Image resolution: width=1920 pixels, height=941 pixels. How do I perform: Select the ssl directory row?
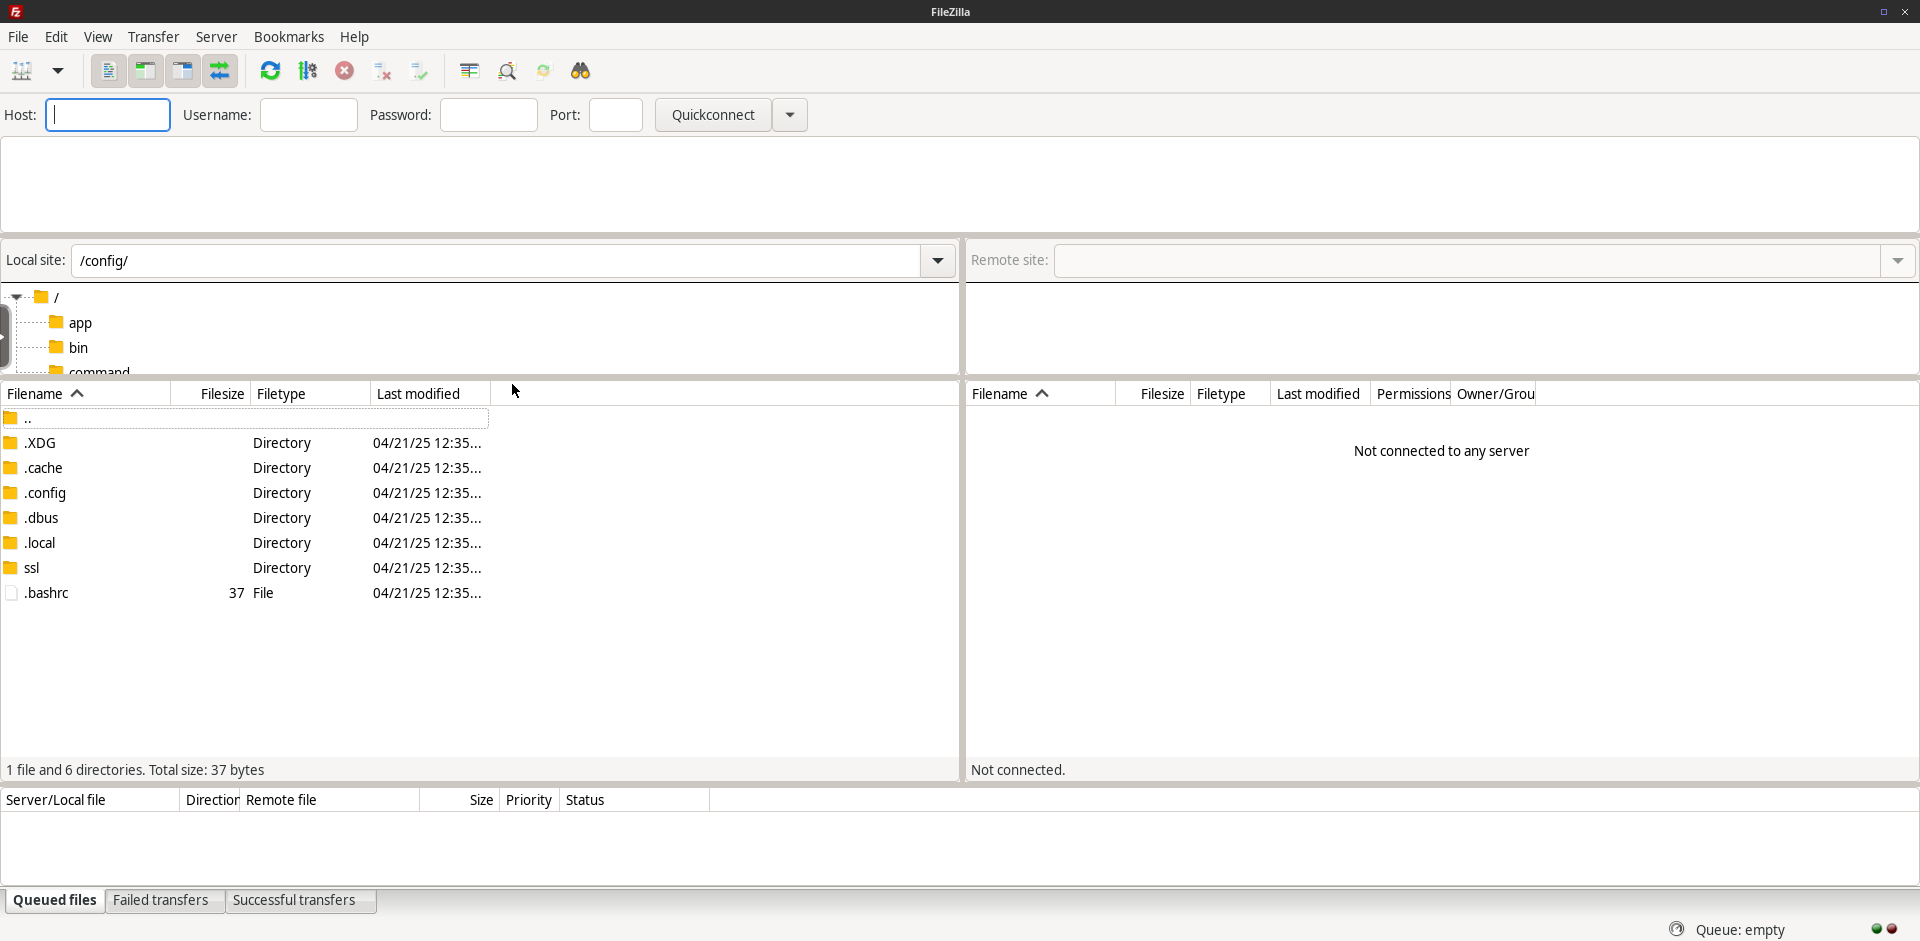point(245,568)
